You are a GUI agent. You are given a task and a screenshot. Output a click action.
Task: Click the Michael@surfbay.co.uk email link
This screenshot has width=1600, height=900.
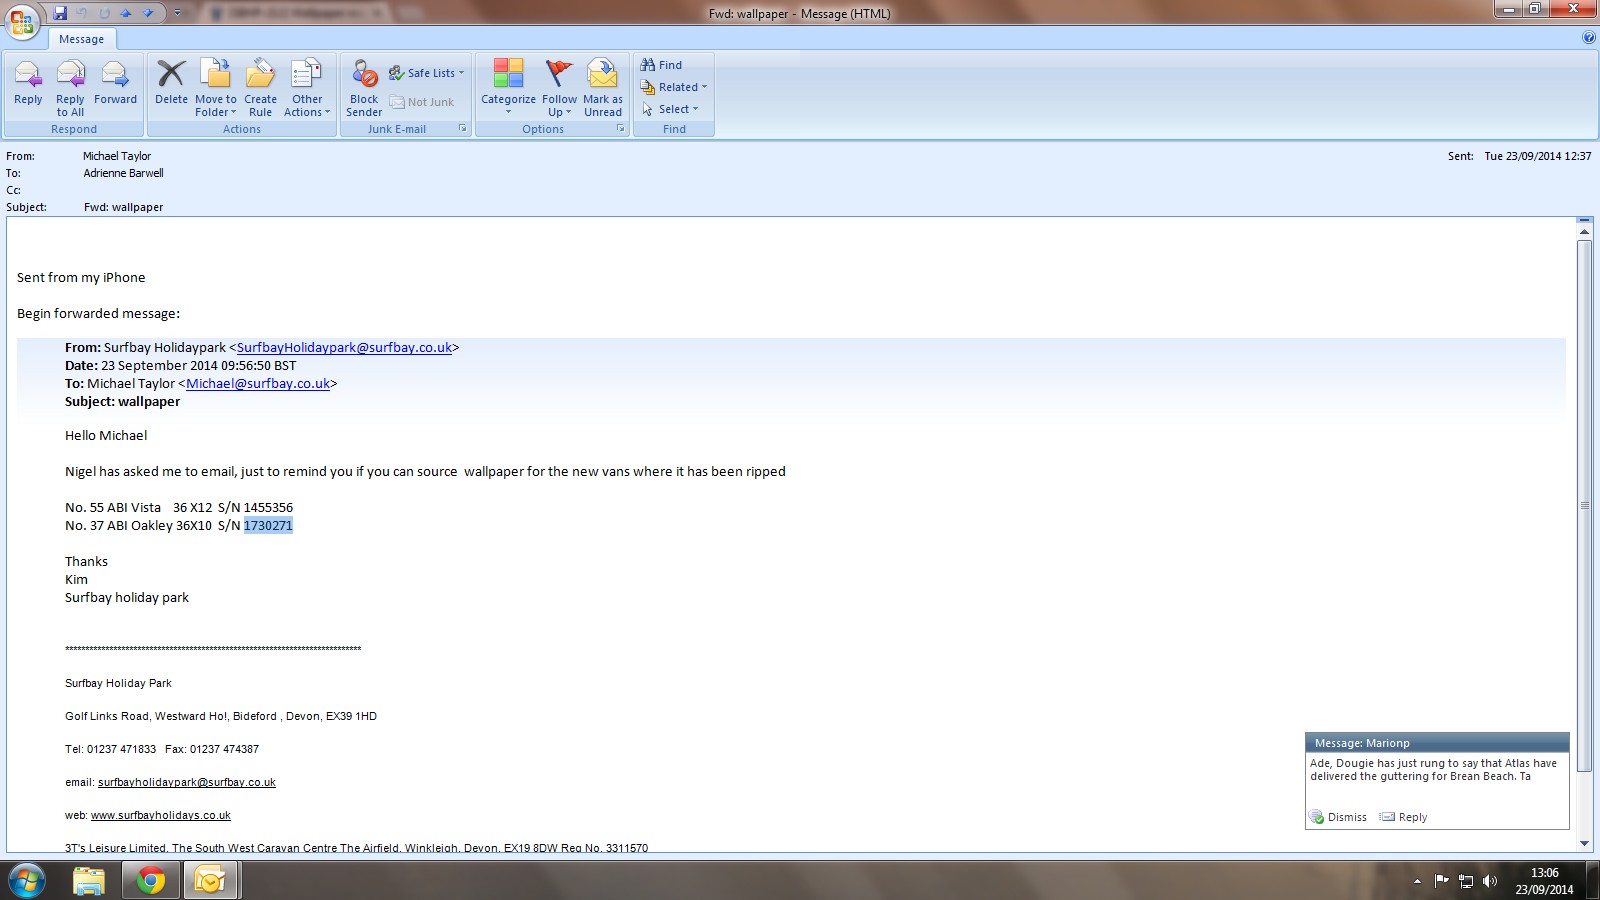[x=258, y=384]
